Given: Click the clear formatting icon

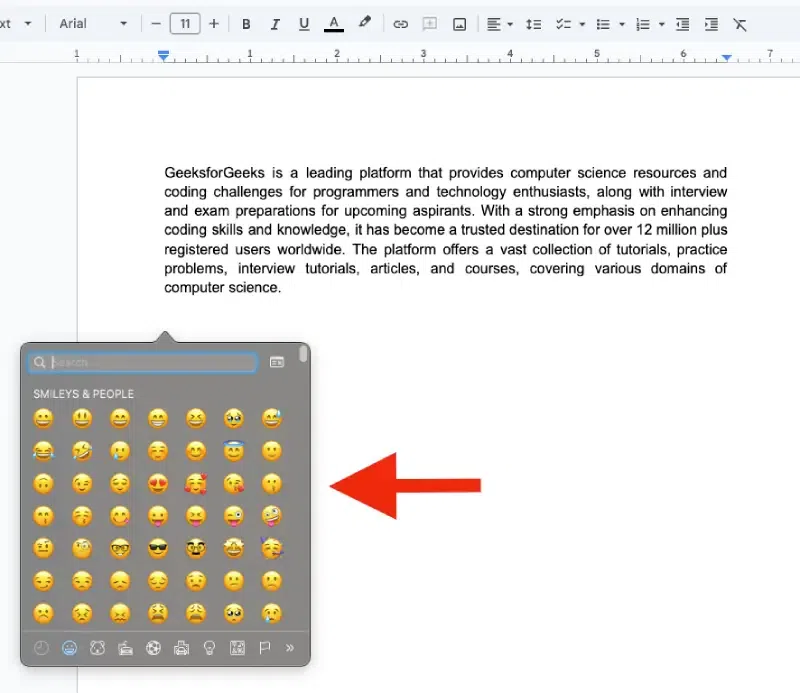Looking at the screenshot, I should click(740, 24).
